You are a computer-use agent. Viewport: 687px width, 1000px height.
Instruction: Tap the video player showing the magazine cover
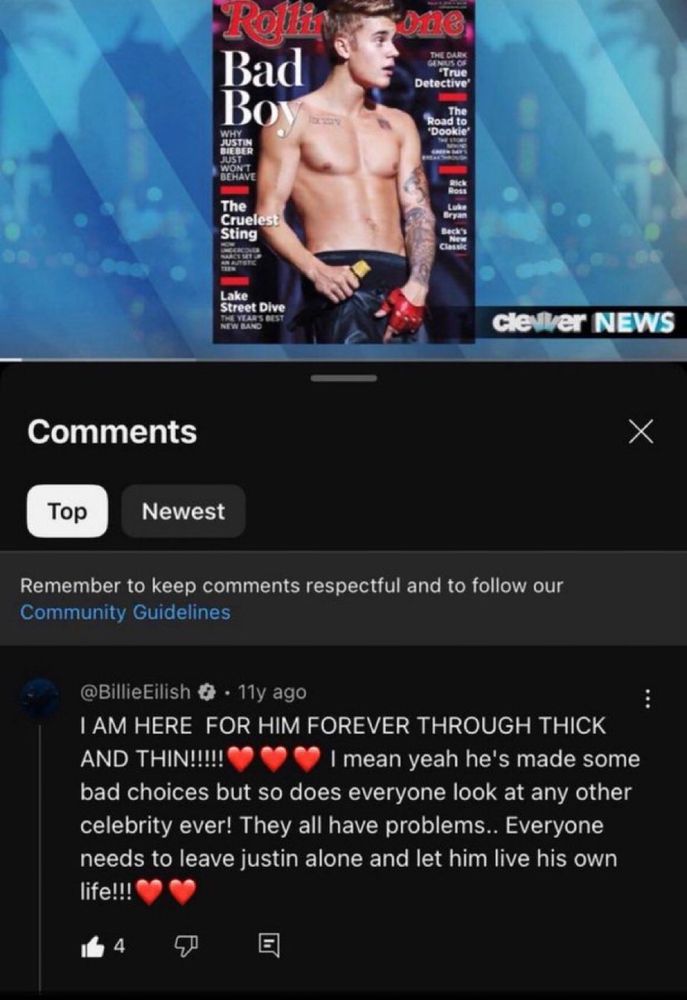pyautogui.click(x=343, y=179)
